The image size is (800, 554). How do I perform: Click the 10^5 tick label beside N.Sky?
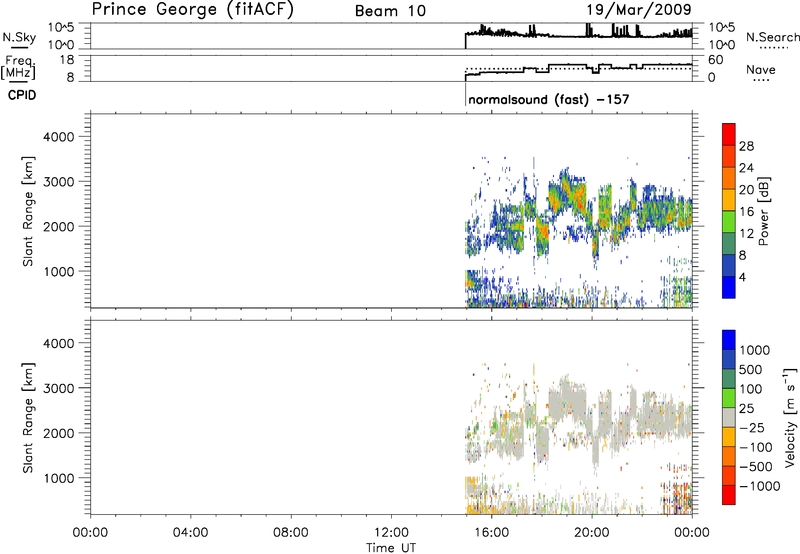click(61, 27)
